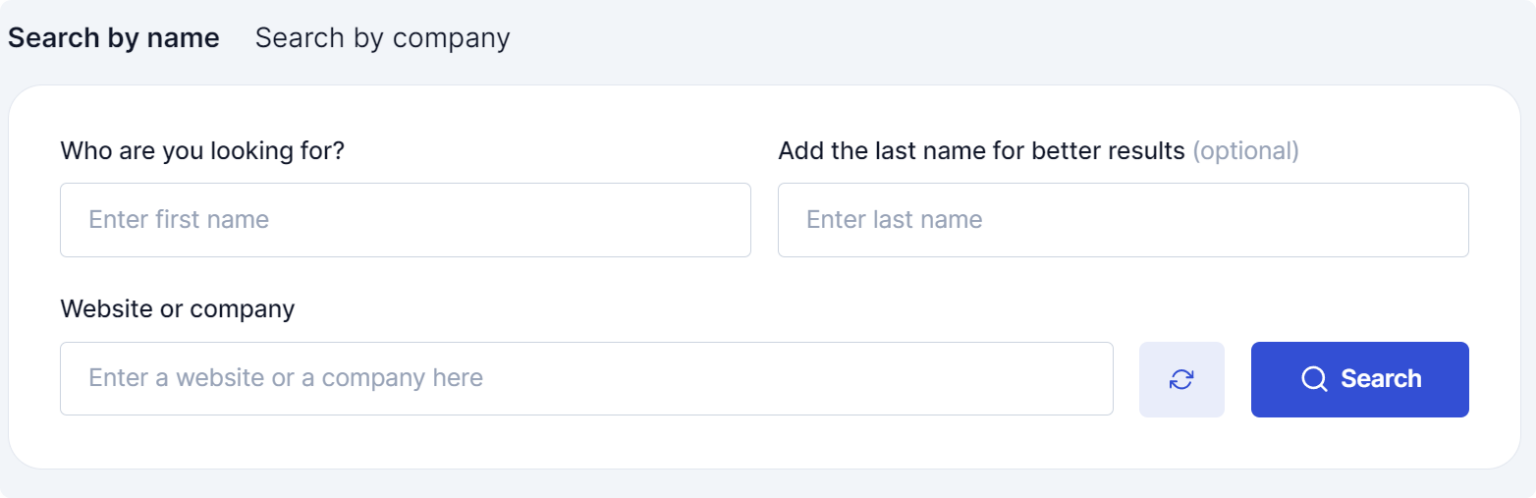Image resolution: width=1536 pixels, height=498 pixels.
Task: Click the "Enter last name" placeholder text
Action: (x=894, y=220)
